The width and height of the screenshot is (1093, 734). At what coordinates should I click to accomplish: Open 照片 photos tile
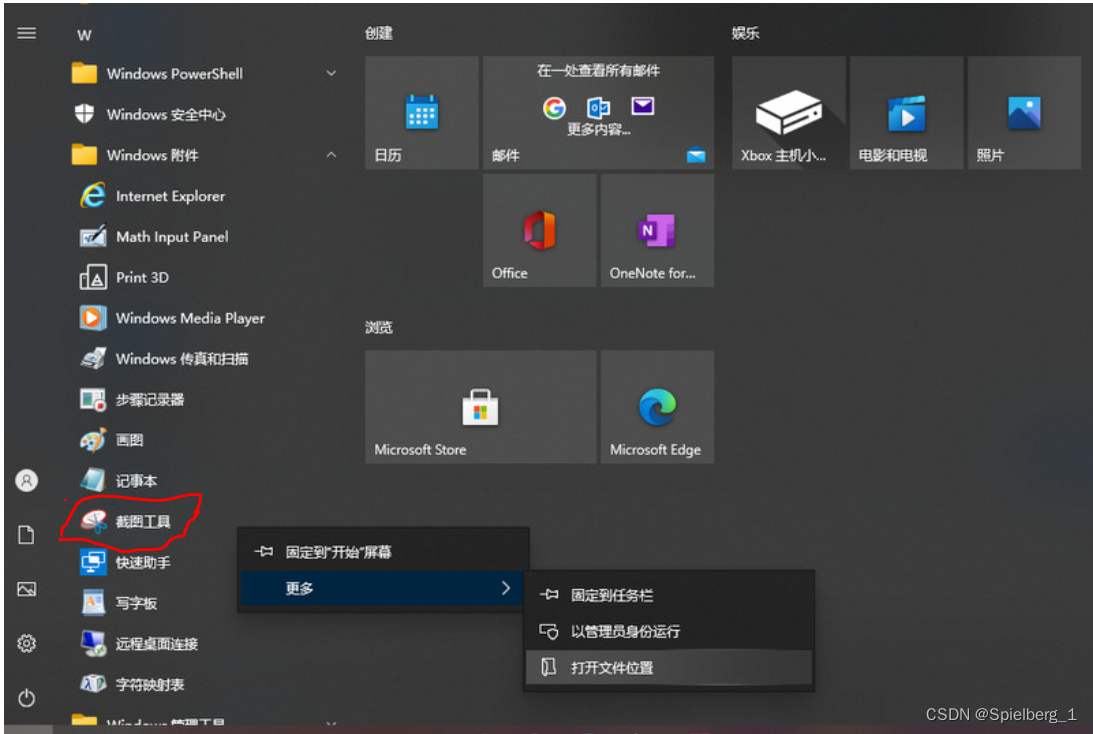coord(1024,113)
